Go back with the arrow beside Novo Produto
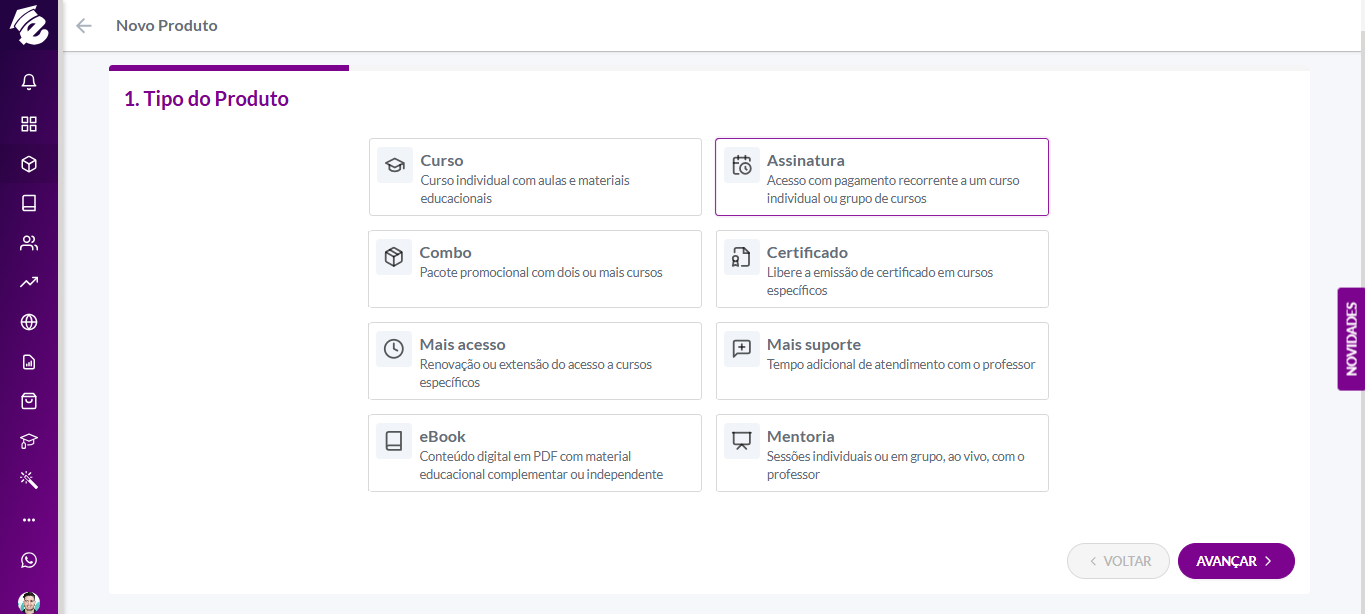Viewport: 1365px width, 614px height. (x=84, y=26)
